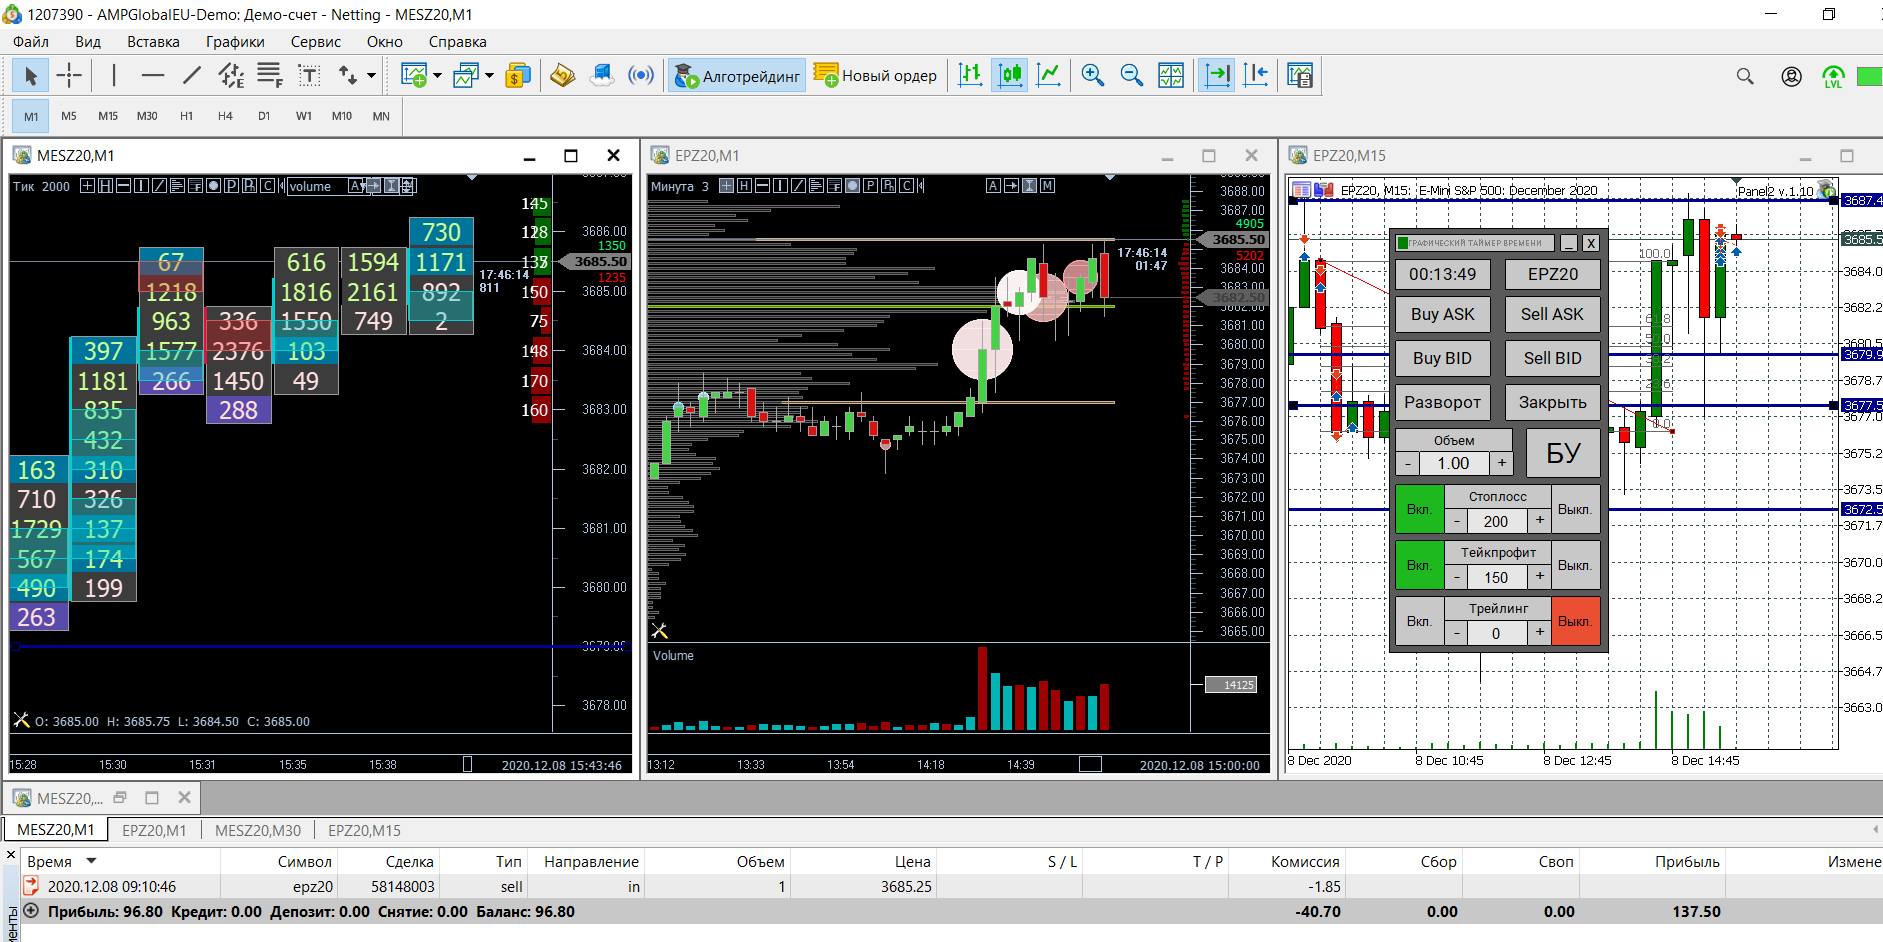Choose the equidistant channel tool

click(x=231, y=75)
